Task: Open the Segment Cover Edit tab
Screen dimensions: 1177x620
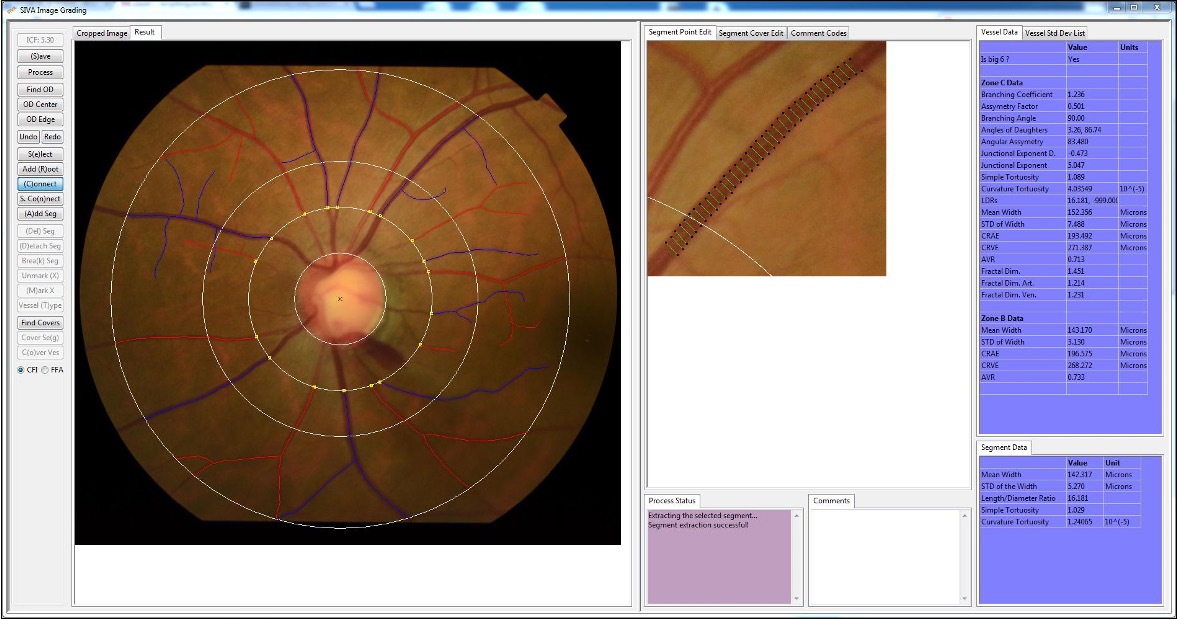Action: click(752, 33)
